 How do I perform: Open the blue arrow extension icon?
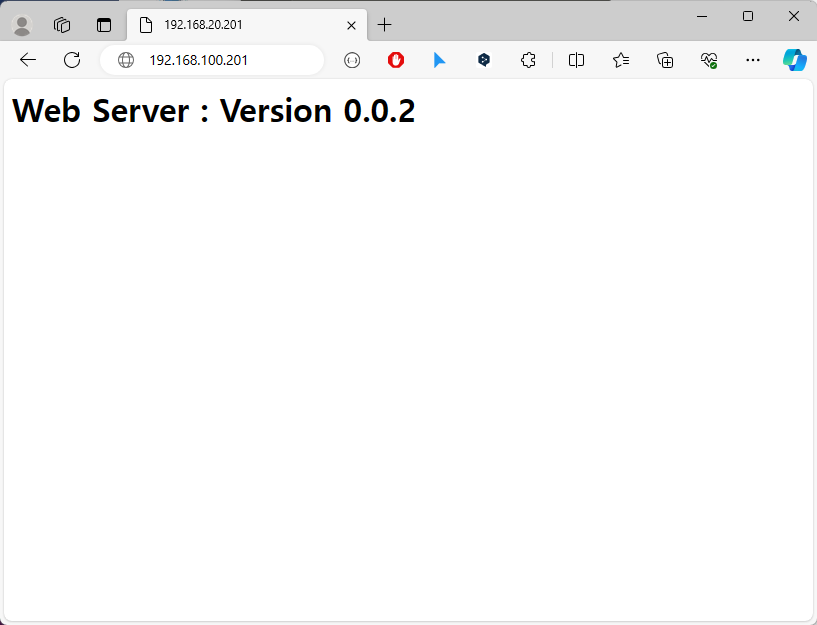(x=439, y=60)
